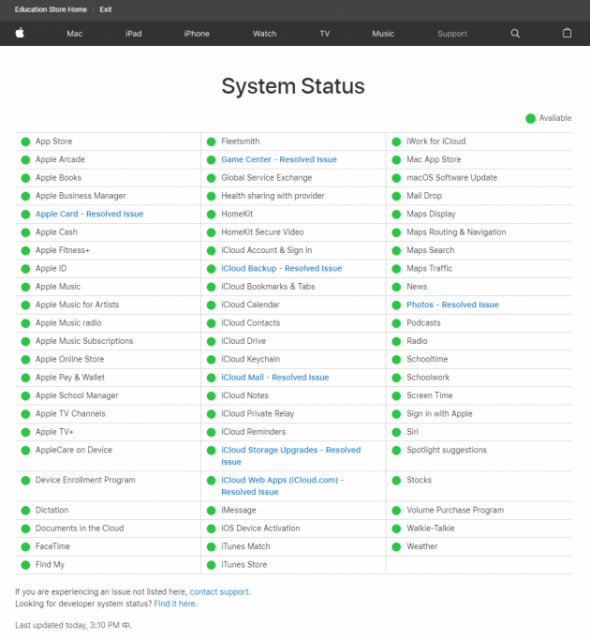Click the green dot next to iWork for iCloud
Screen dimensions: 590x640
(x=396, y=142)
